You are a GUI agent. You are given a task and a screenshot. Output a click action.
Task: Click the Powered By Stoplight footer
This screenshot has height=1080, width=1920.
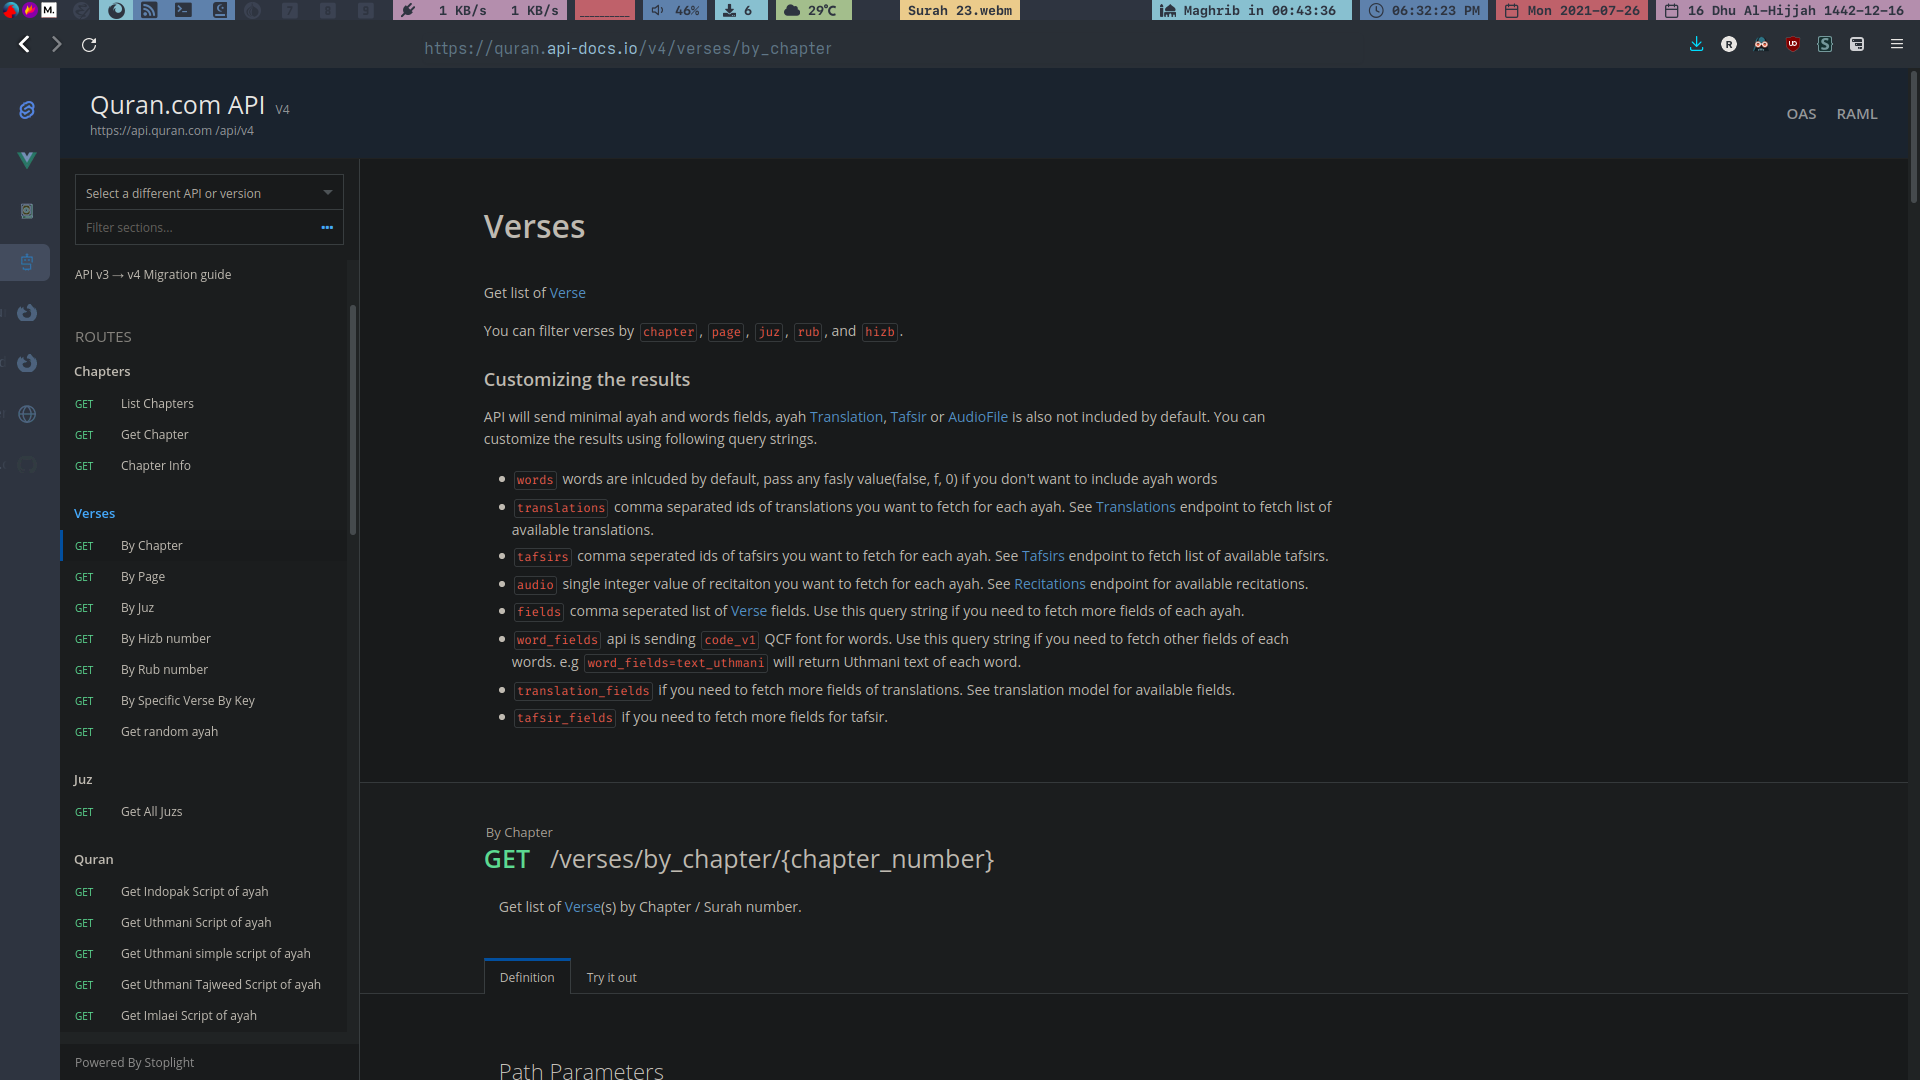click(134, 1062)
